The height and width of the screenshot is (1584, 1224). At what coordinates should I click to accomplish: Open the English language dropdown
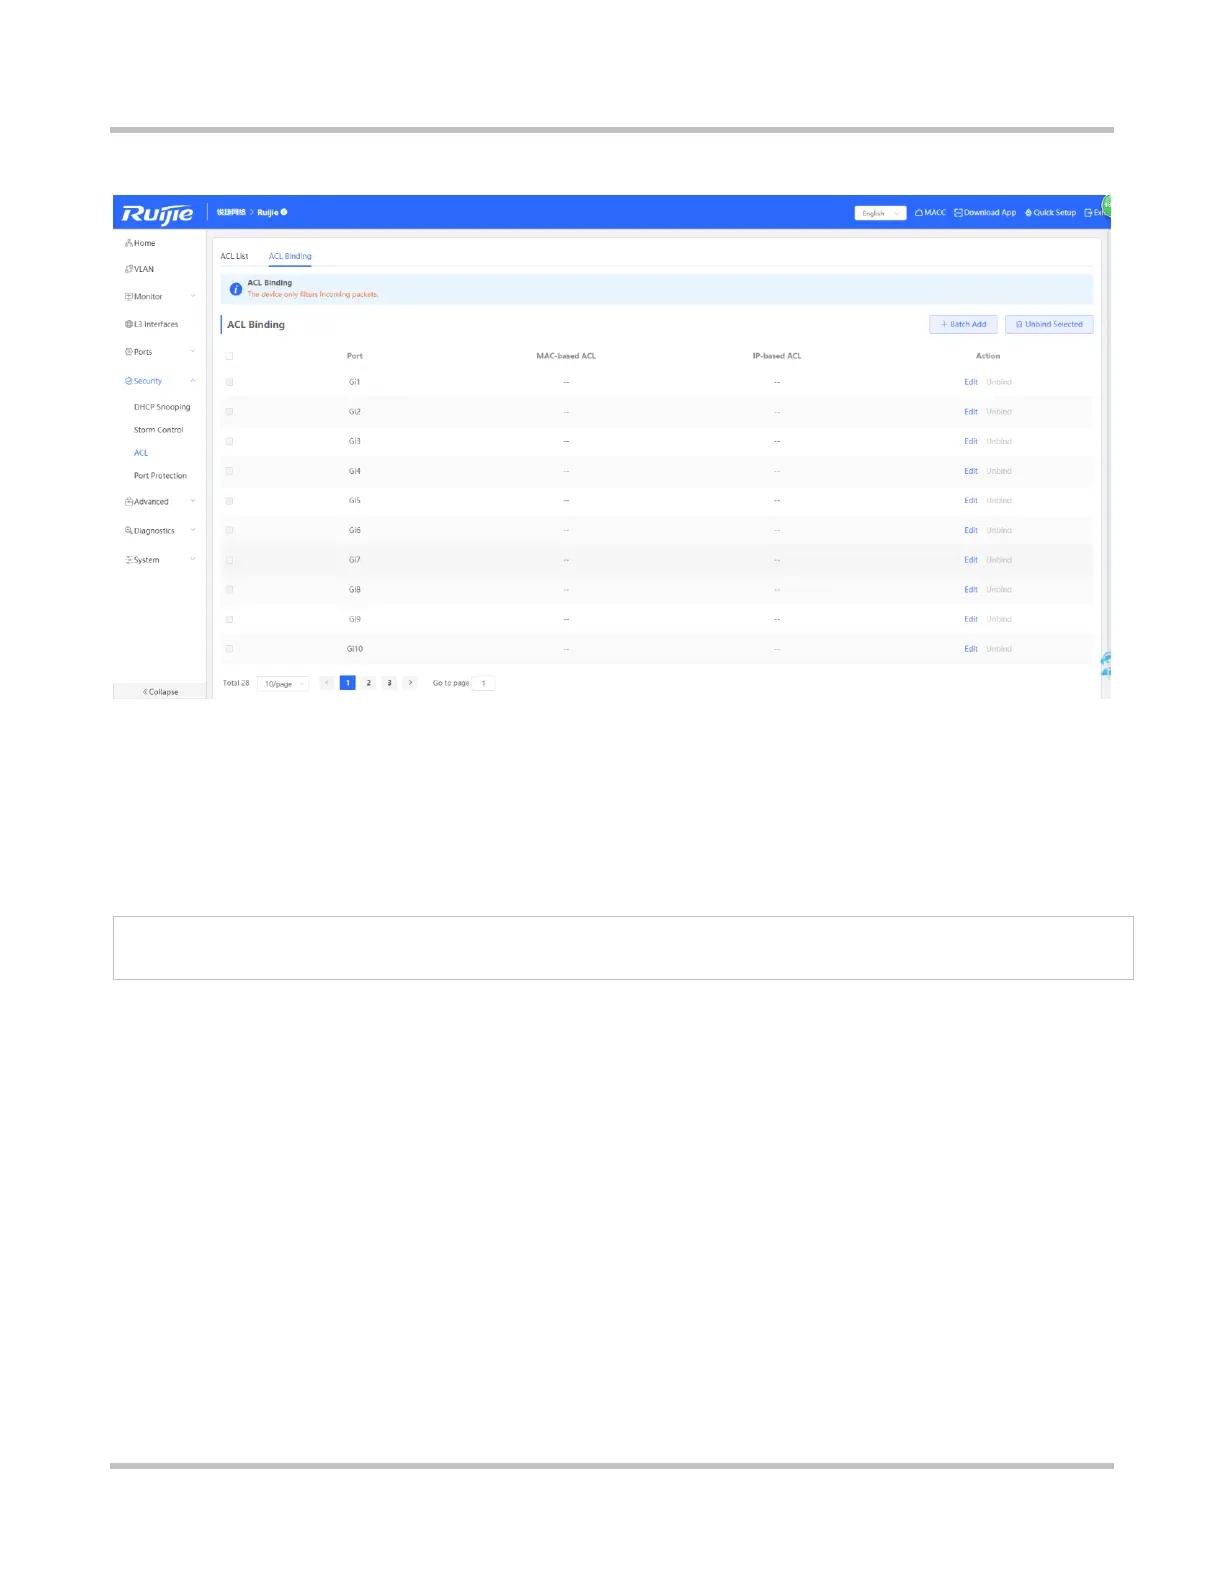point(880,213)
